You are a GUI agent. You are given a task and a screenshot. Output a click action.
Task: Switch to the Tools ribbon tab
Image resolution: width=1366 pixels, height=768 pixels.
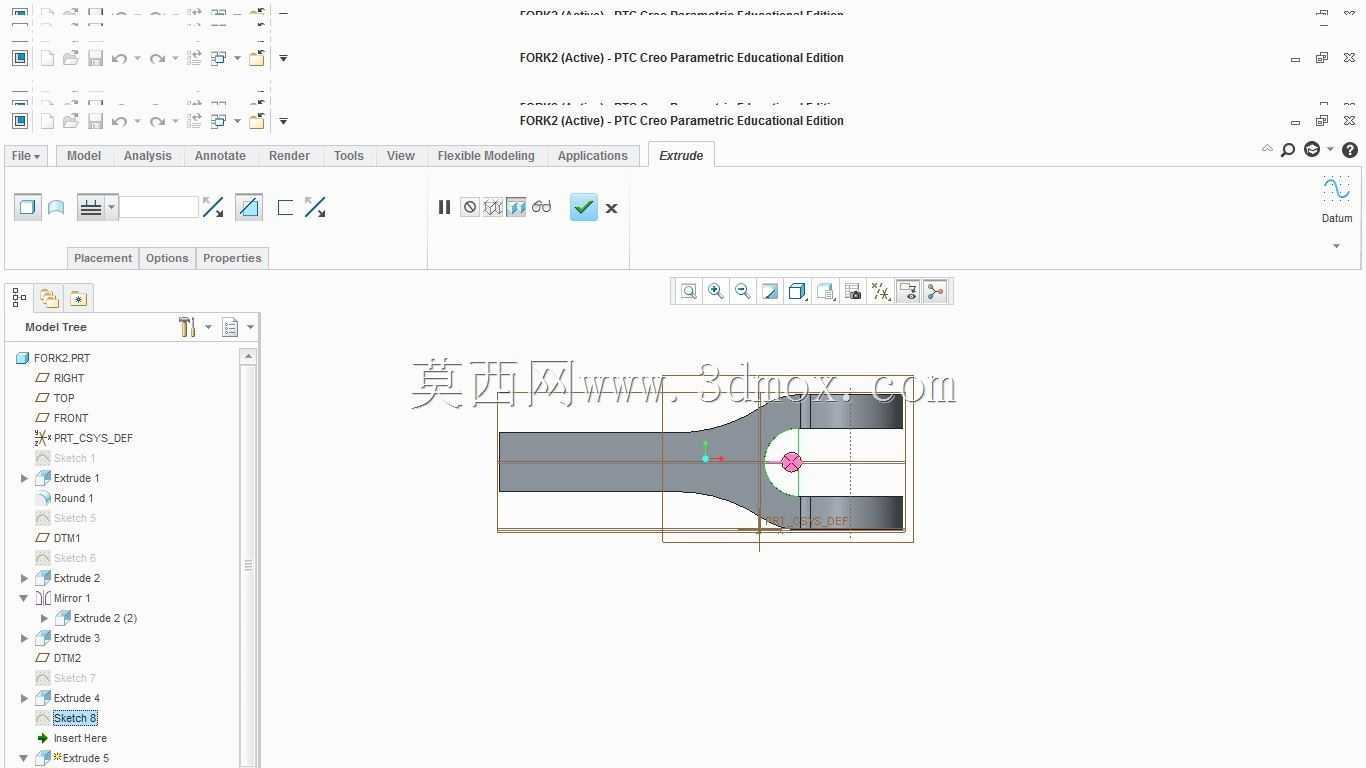[349, 156]
